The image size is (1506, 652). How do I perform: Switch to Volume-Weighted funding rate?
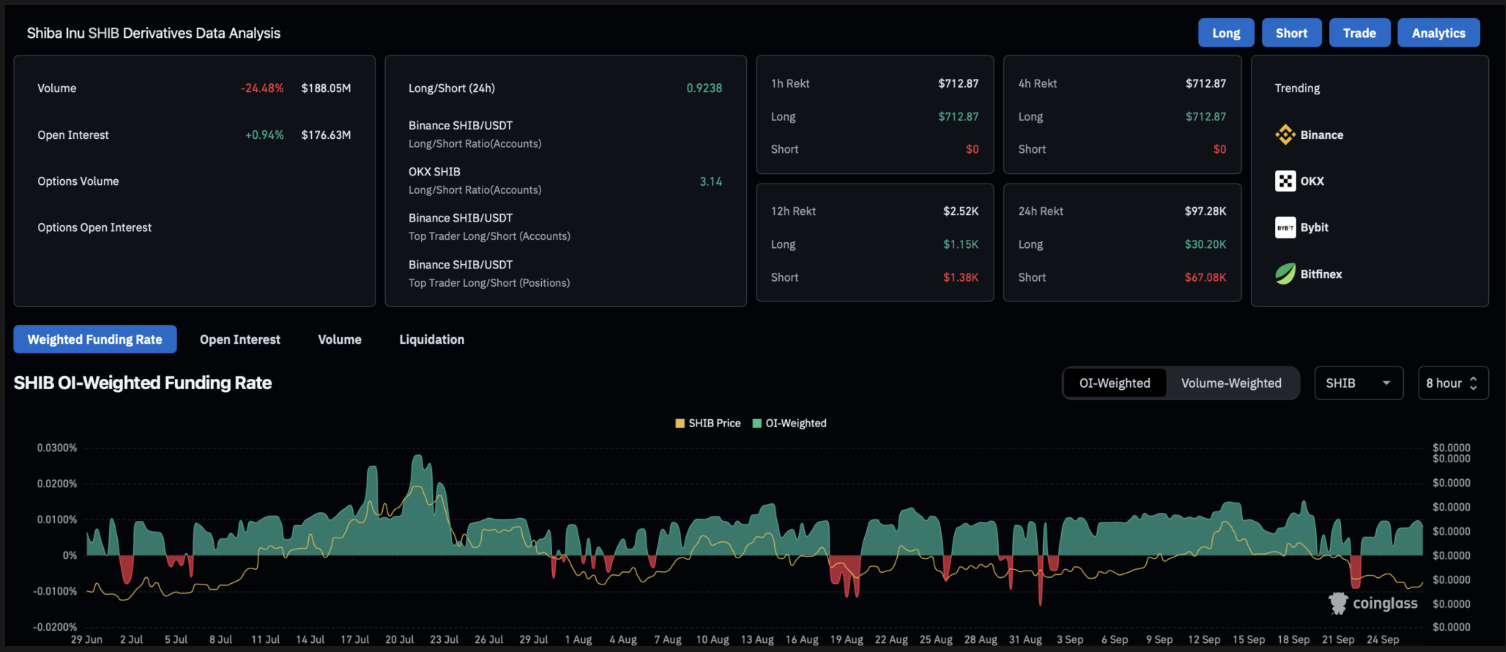tap(1231, 383)
